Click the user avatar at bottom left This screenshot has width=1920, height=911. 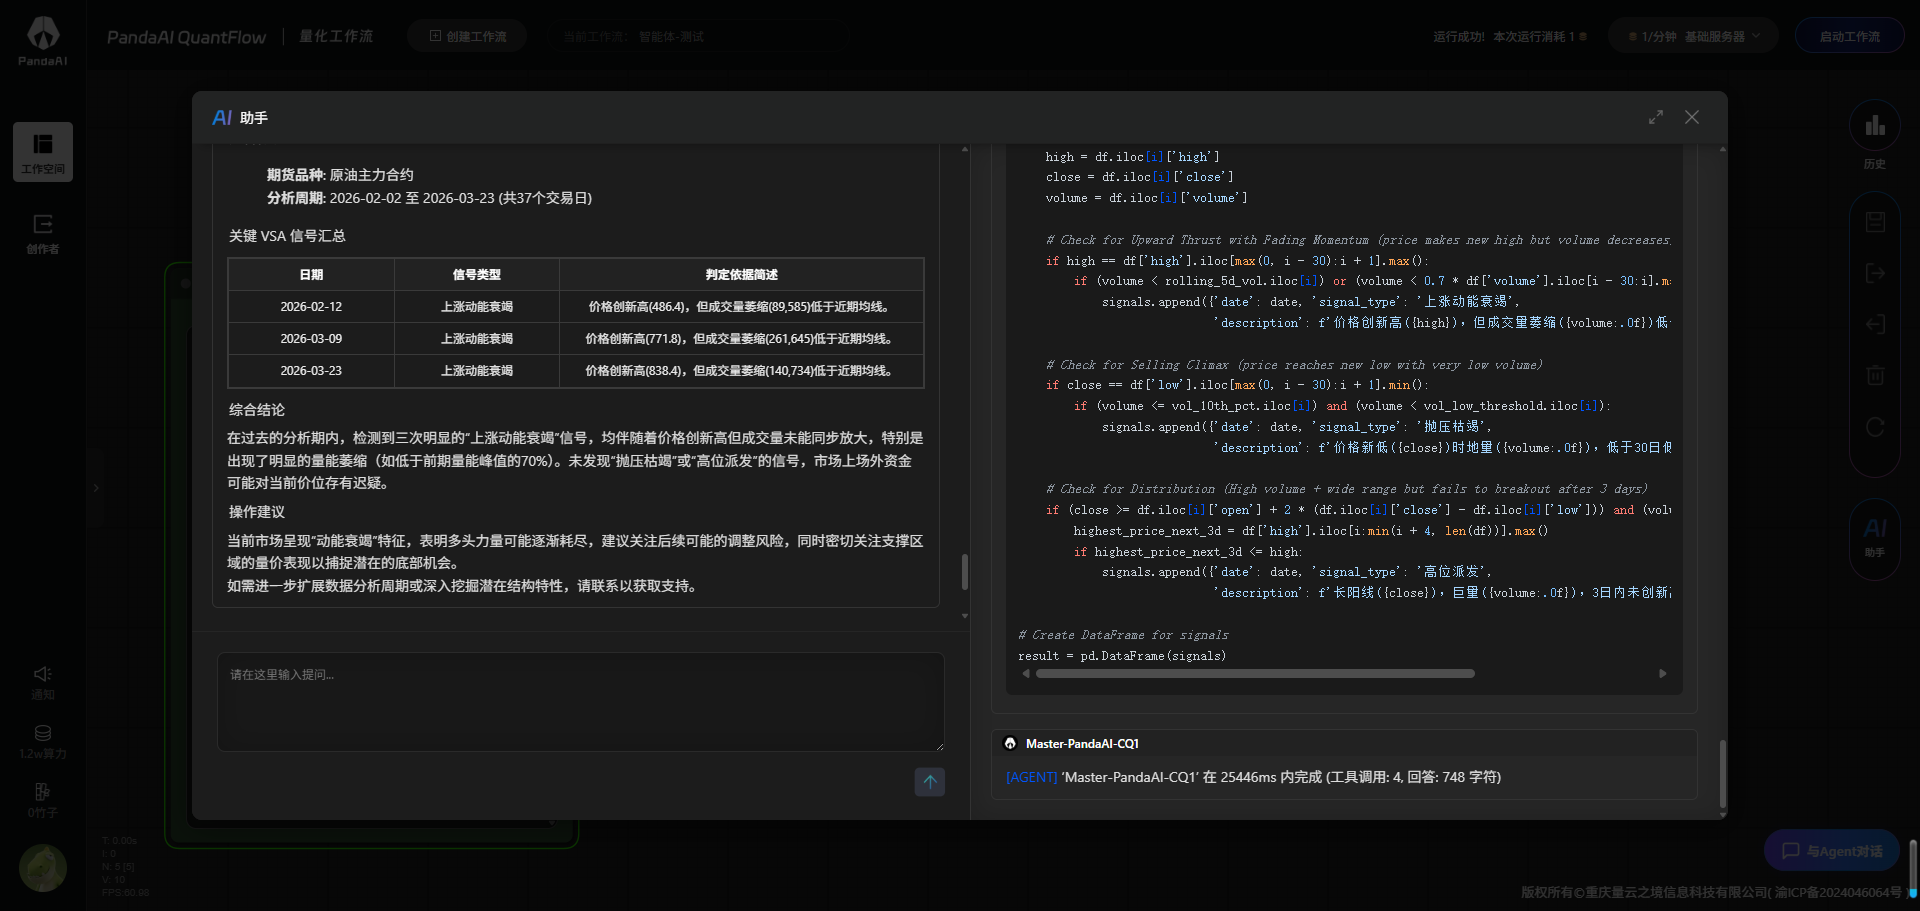[x=43, y=867]
